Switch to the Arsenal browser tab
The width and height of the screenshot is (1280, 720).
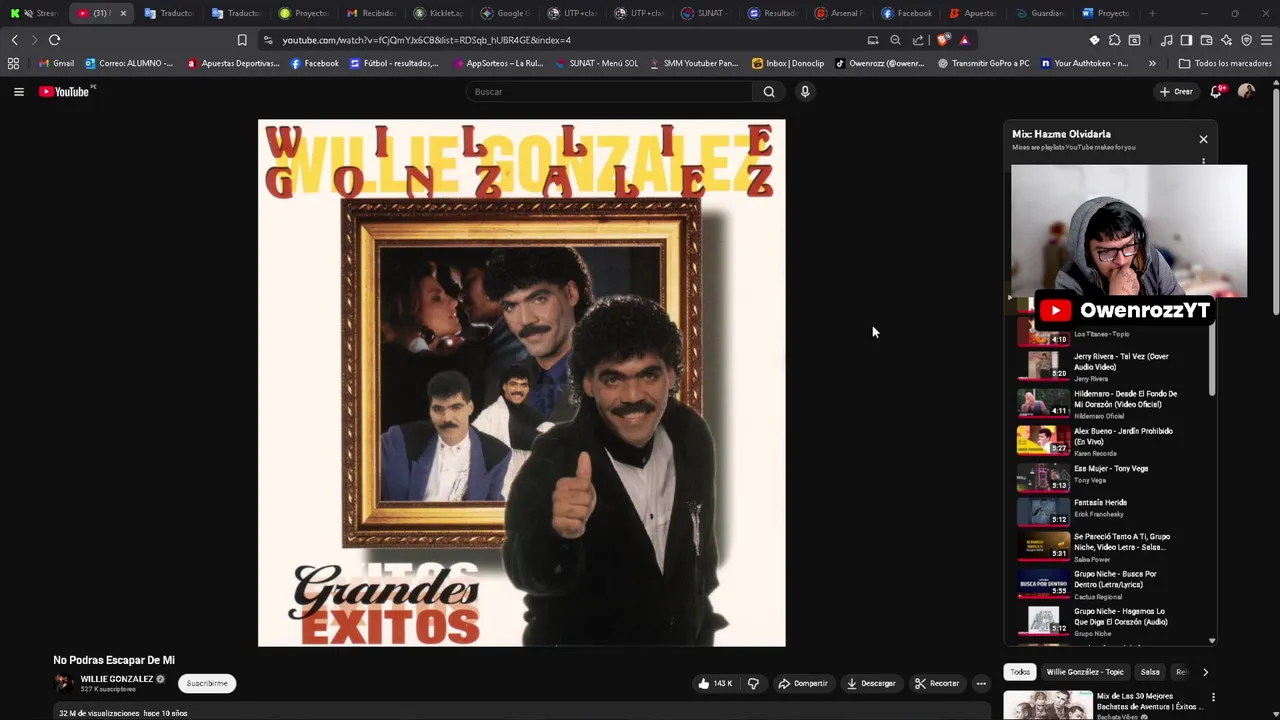pyautogui.click(x=838, y=13)
